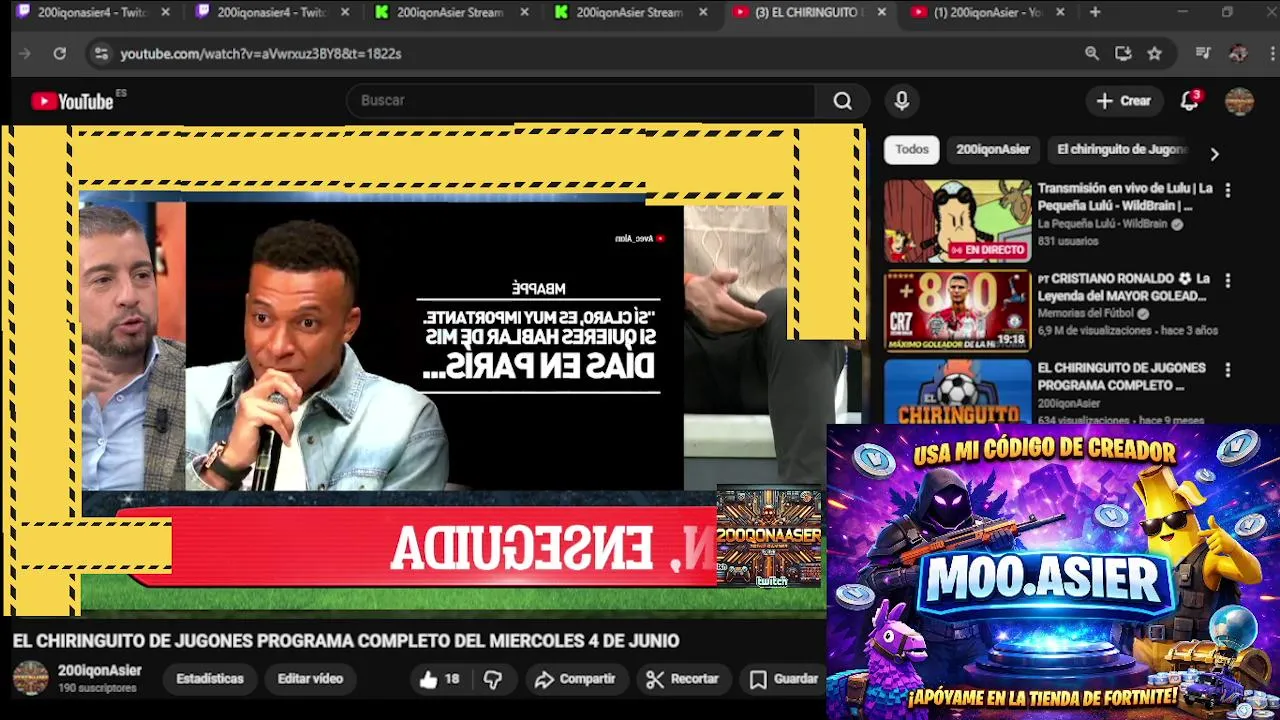Click the URL in the address bar
1280x720 pixels.
pos(261,54)
